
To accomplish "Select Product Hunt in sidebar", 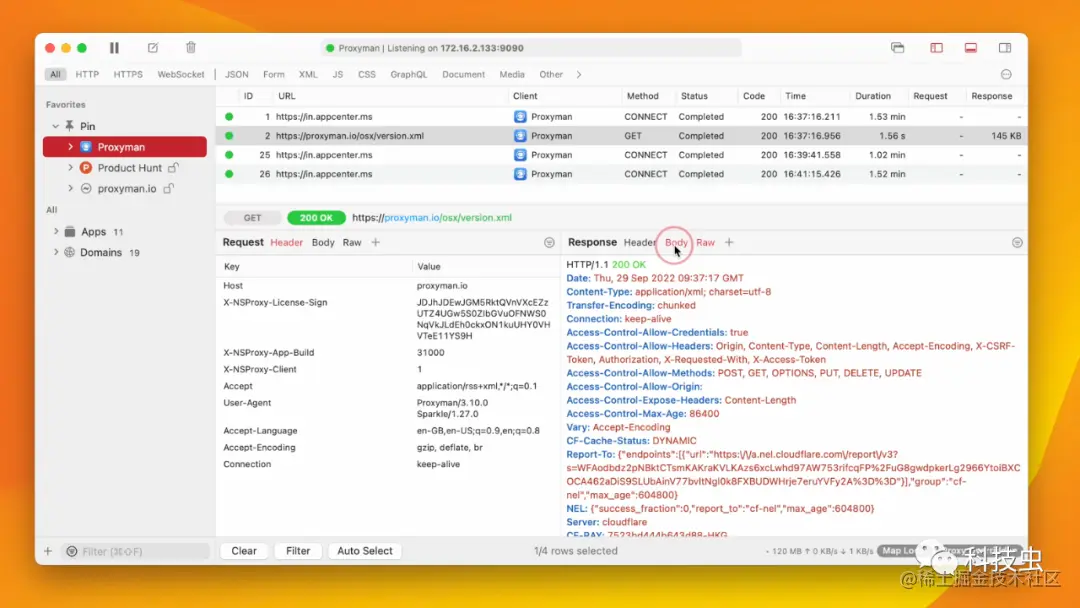I will pos(129,167).
